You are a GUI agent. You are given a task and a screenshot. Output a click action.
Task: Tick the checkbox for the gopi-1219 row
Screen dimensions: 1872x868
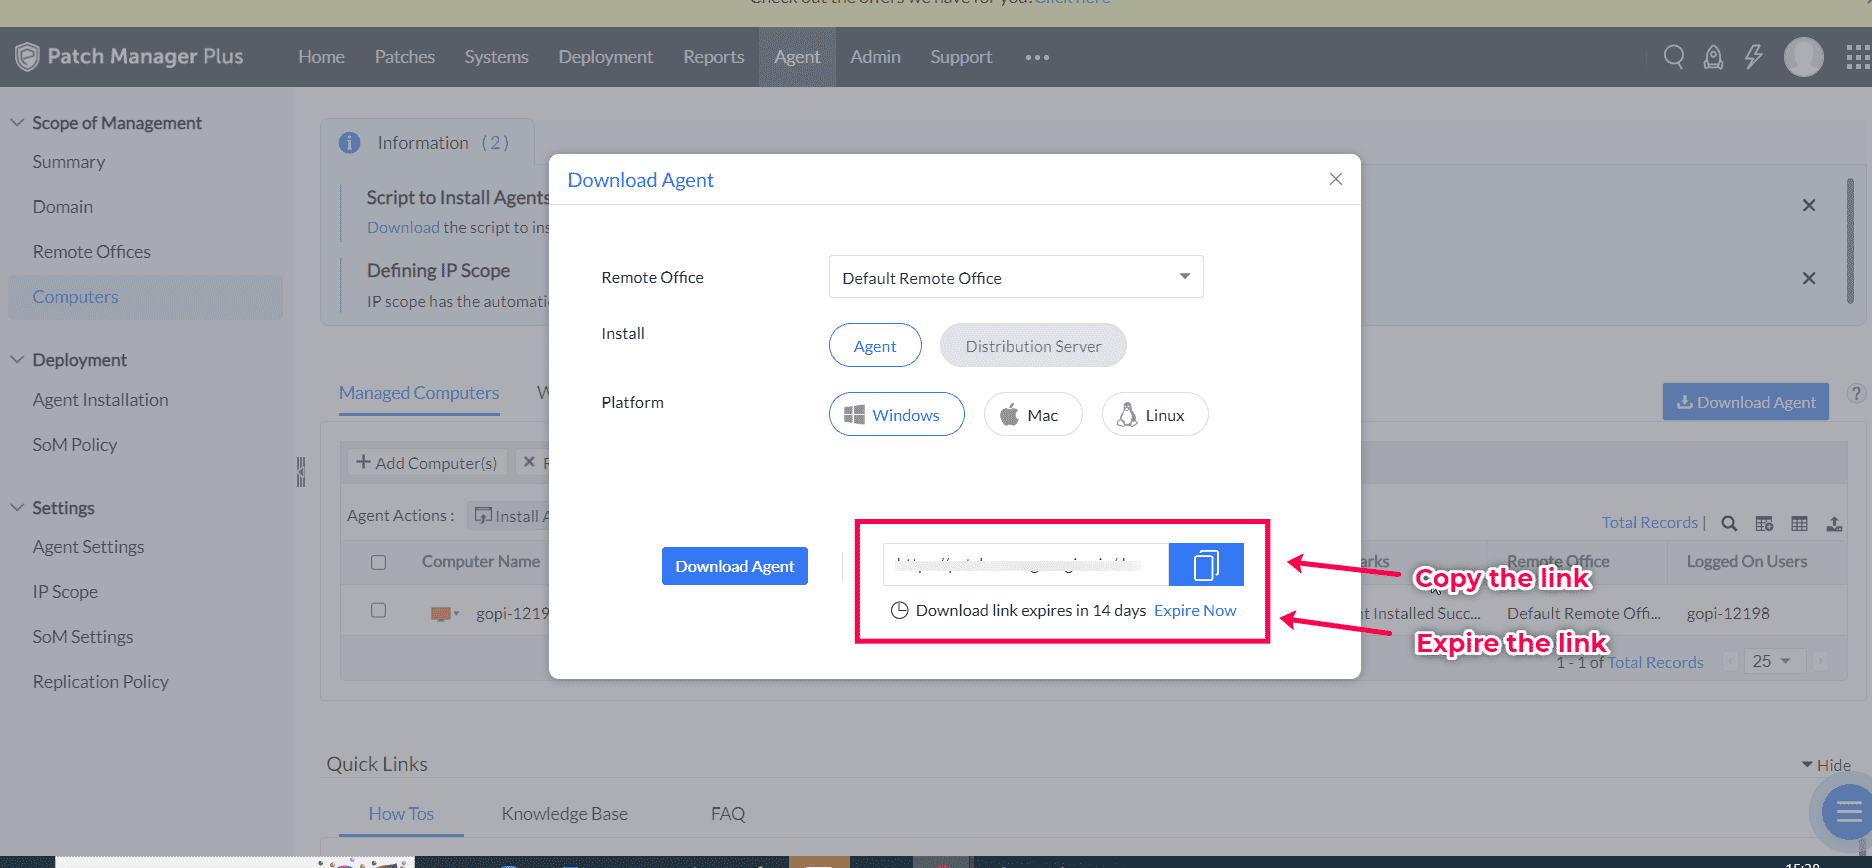pos(378,610)
